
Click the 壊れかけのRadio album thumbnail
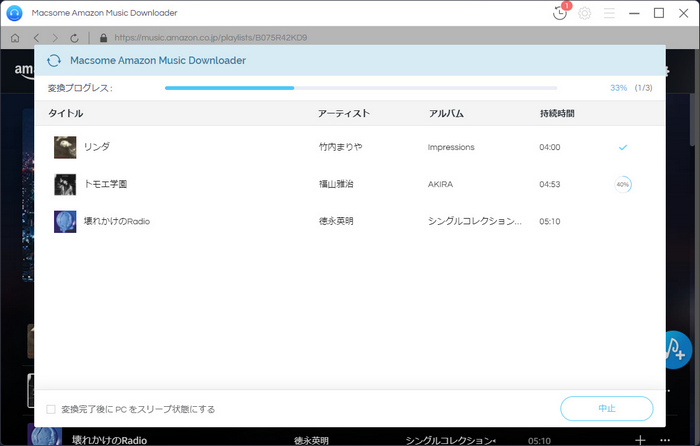(x=65, y=221)
